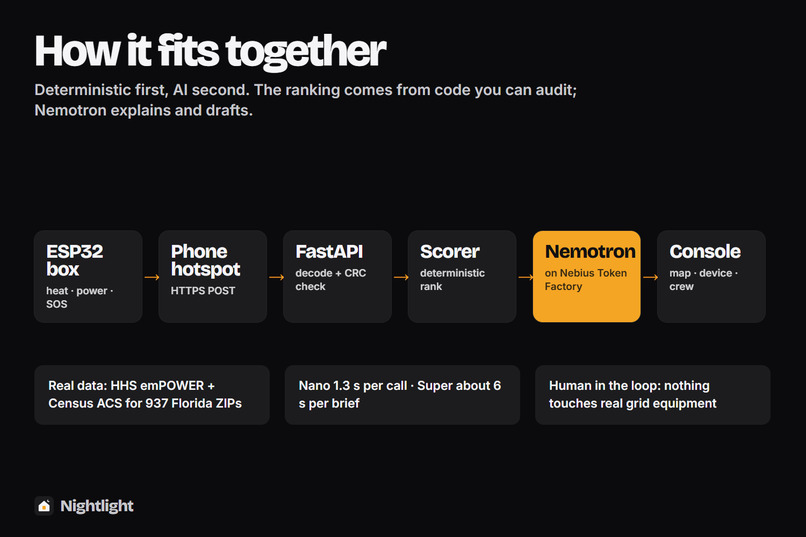This screenshot has width=806, height=537.
Task: Select the Phone hotspot card
Action: pos(213,276)
